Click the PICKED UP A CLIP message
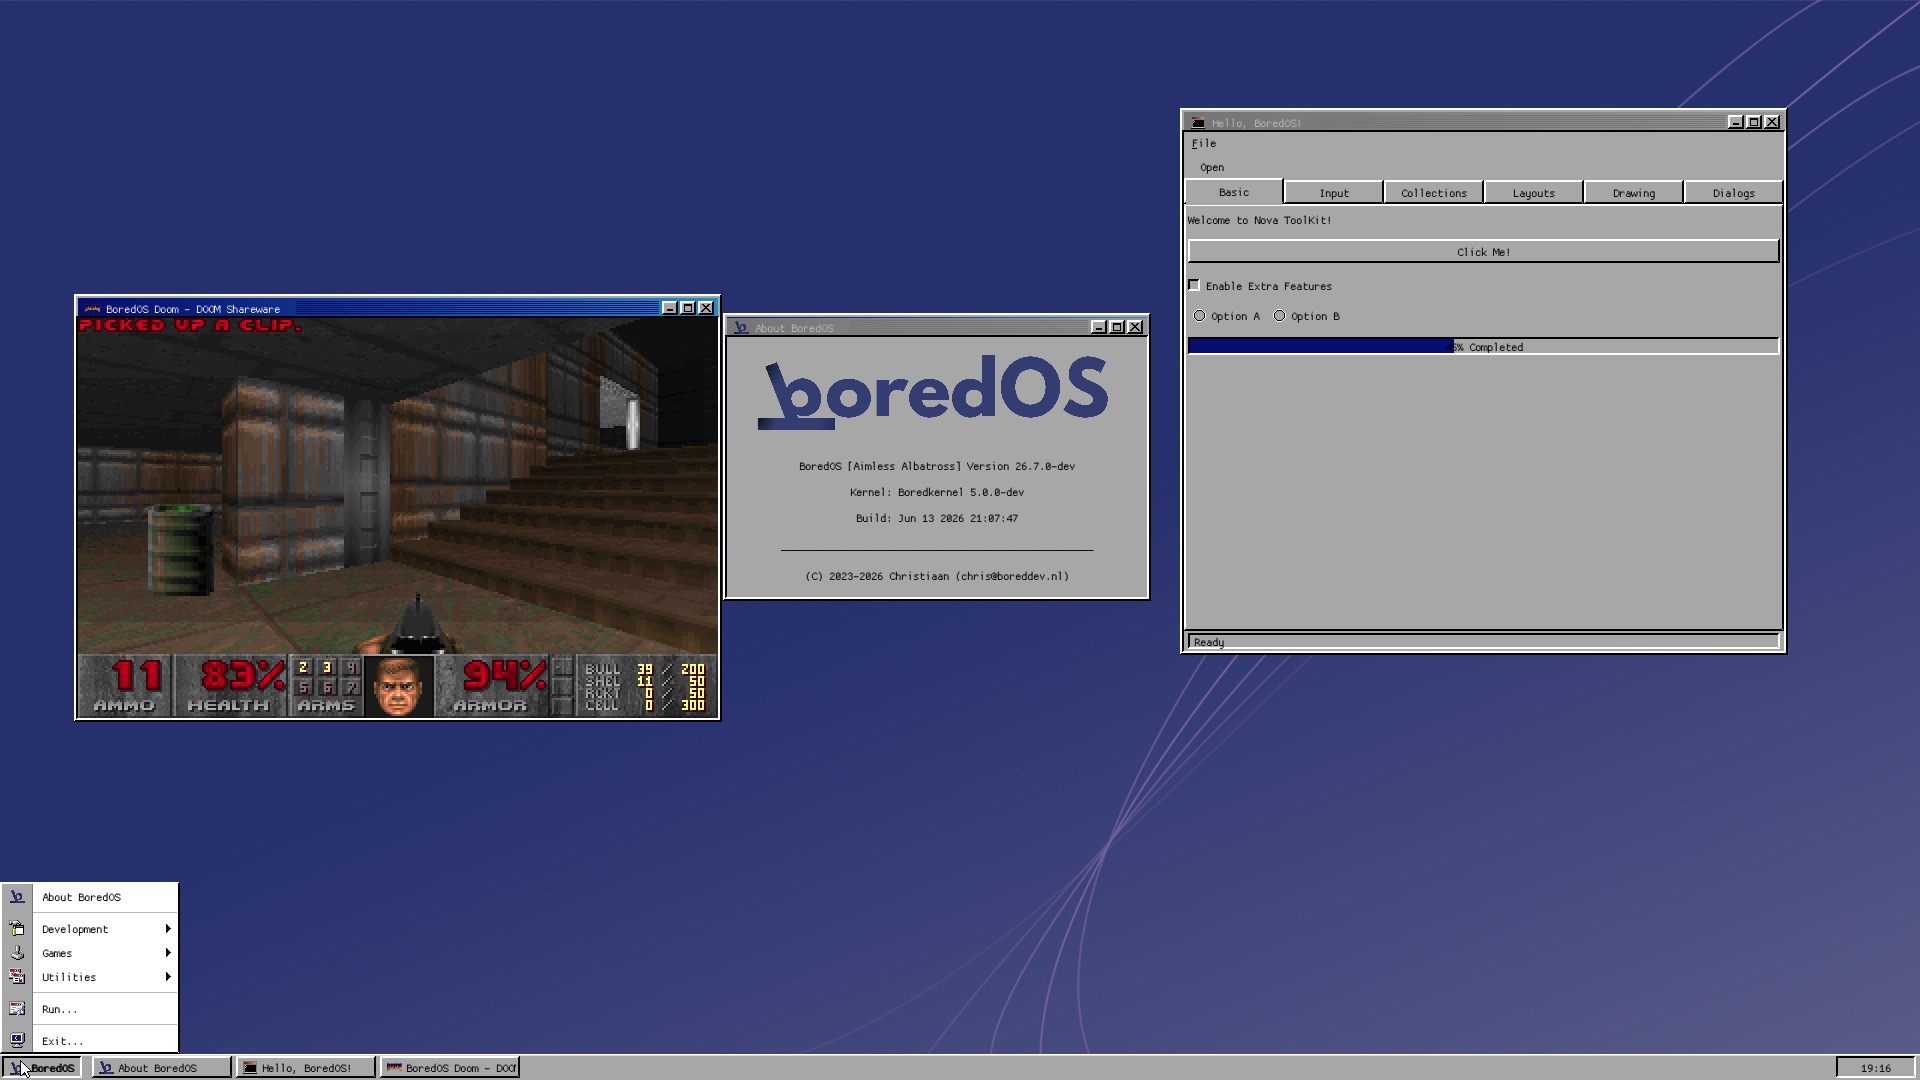The width and height of the screenshot is (1920, 1080). coord(190,325)
